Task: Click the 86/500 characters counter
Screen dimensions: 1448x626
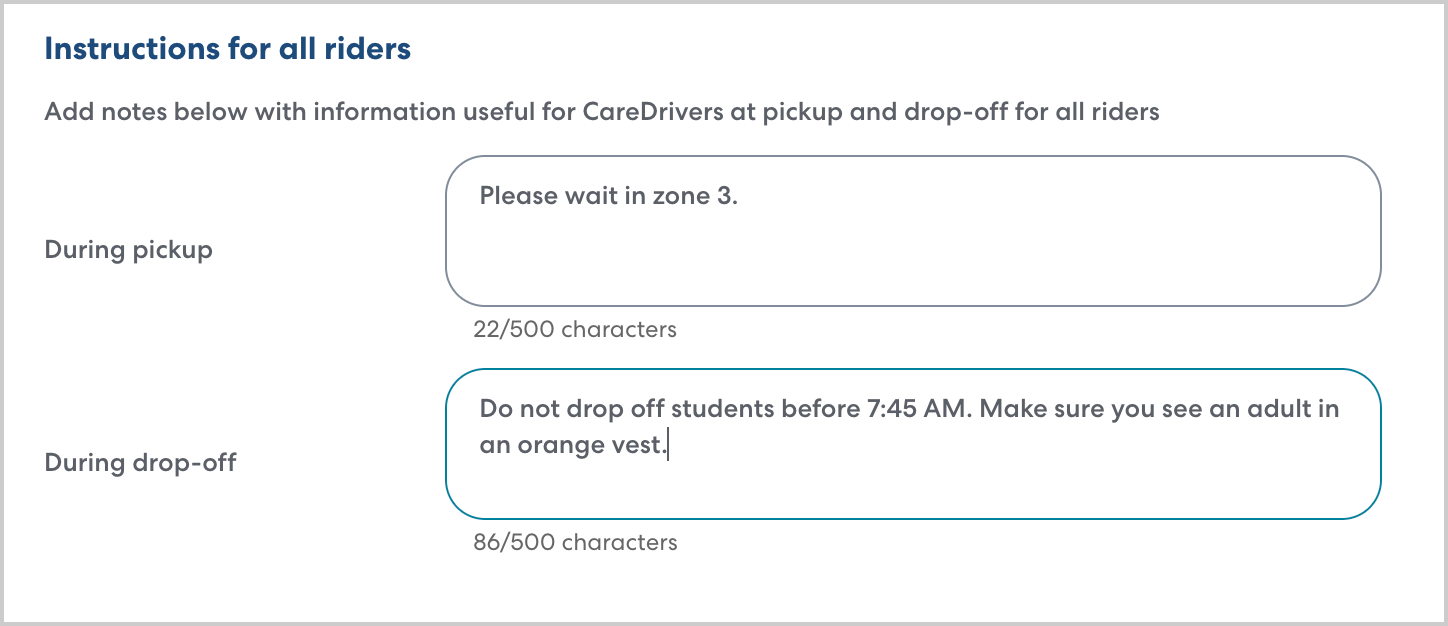Action: click(x=575, y=542)
